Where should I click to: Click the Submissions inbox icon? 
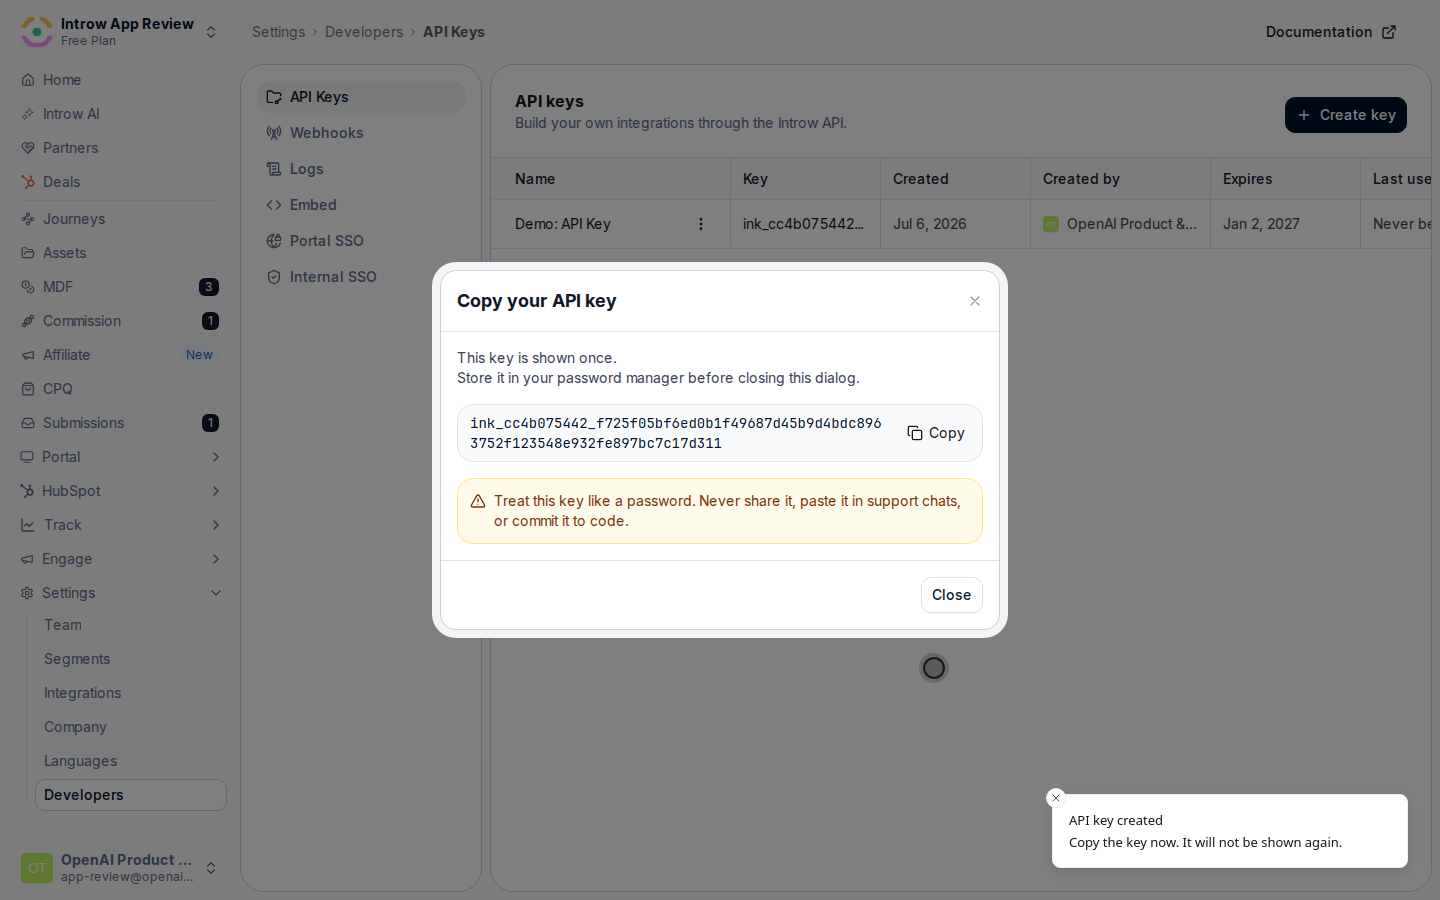point(28,423)
